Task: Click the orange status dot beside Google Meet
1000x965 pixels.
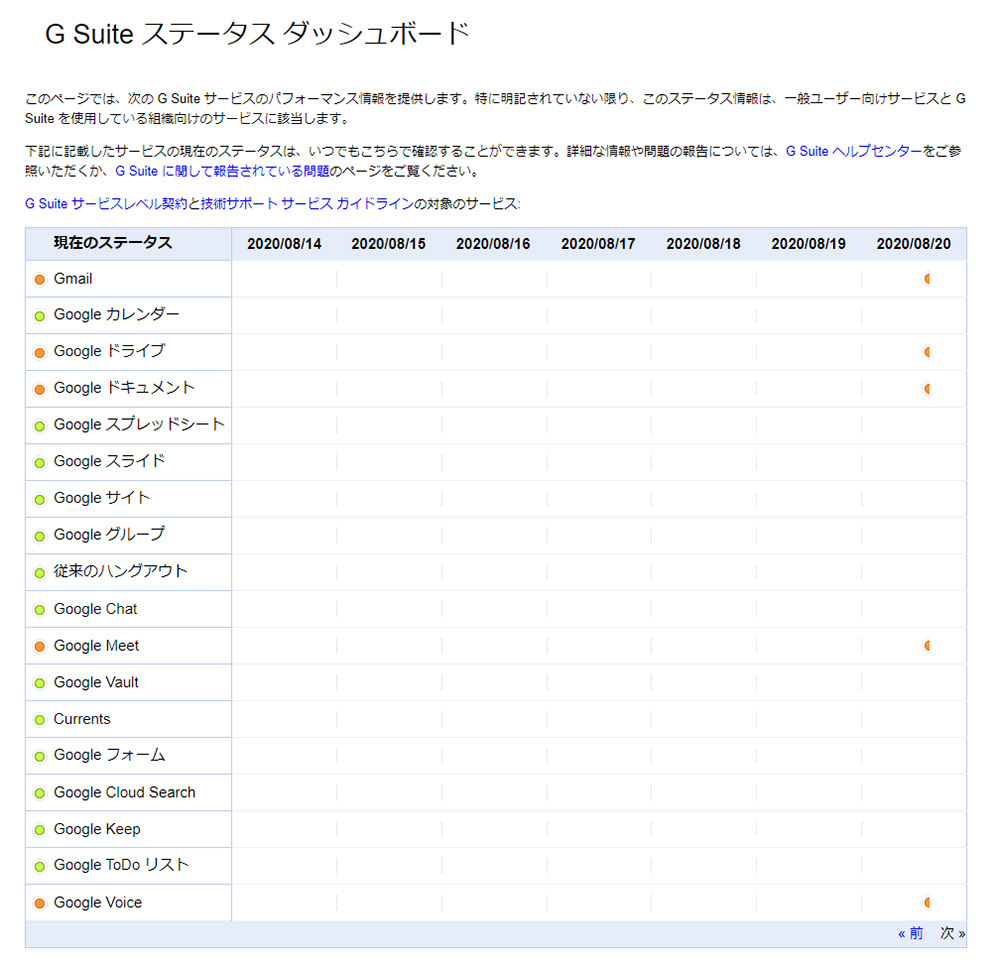Action: (40, 646)
